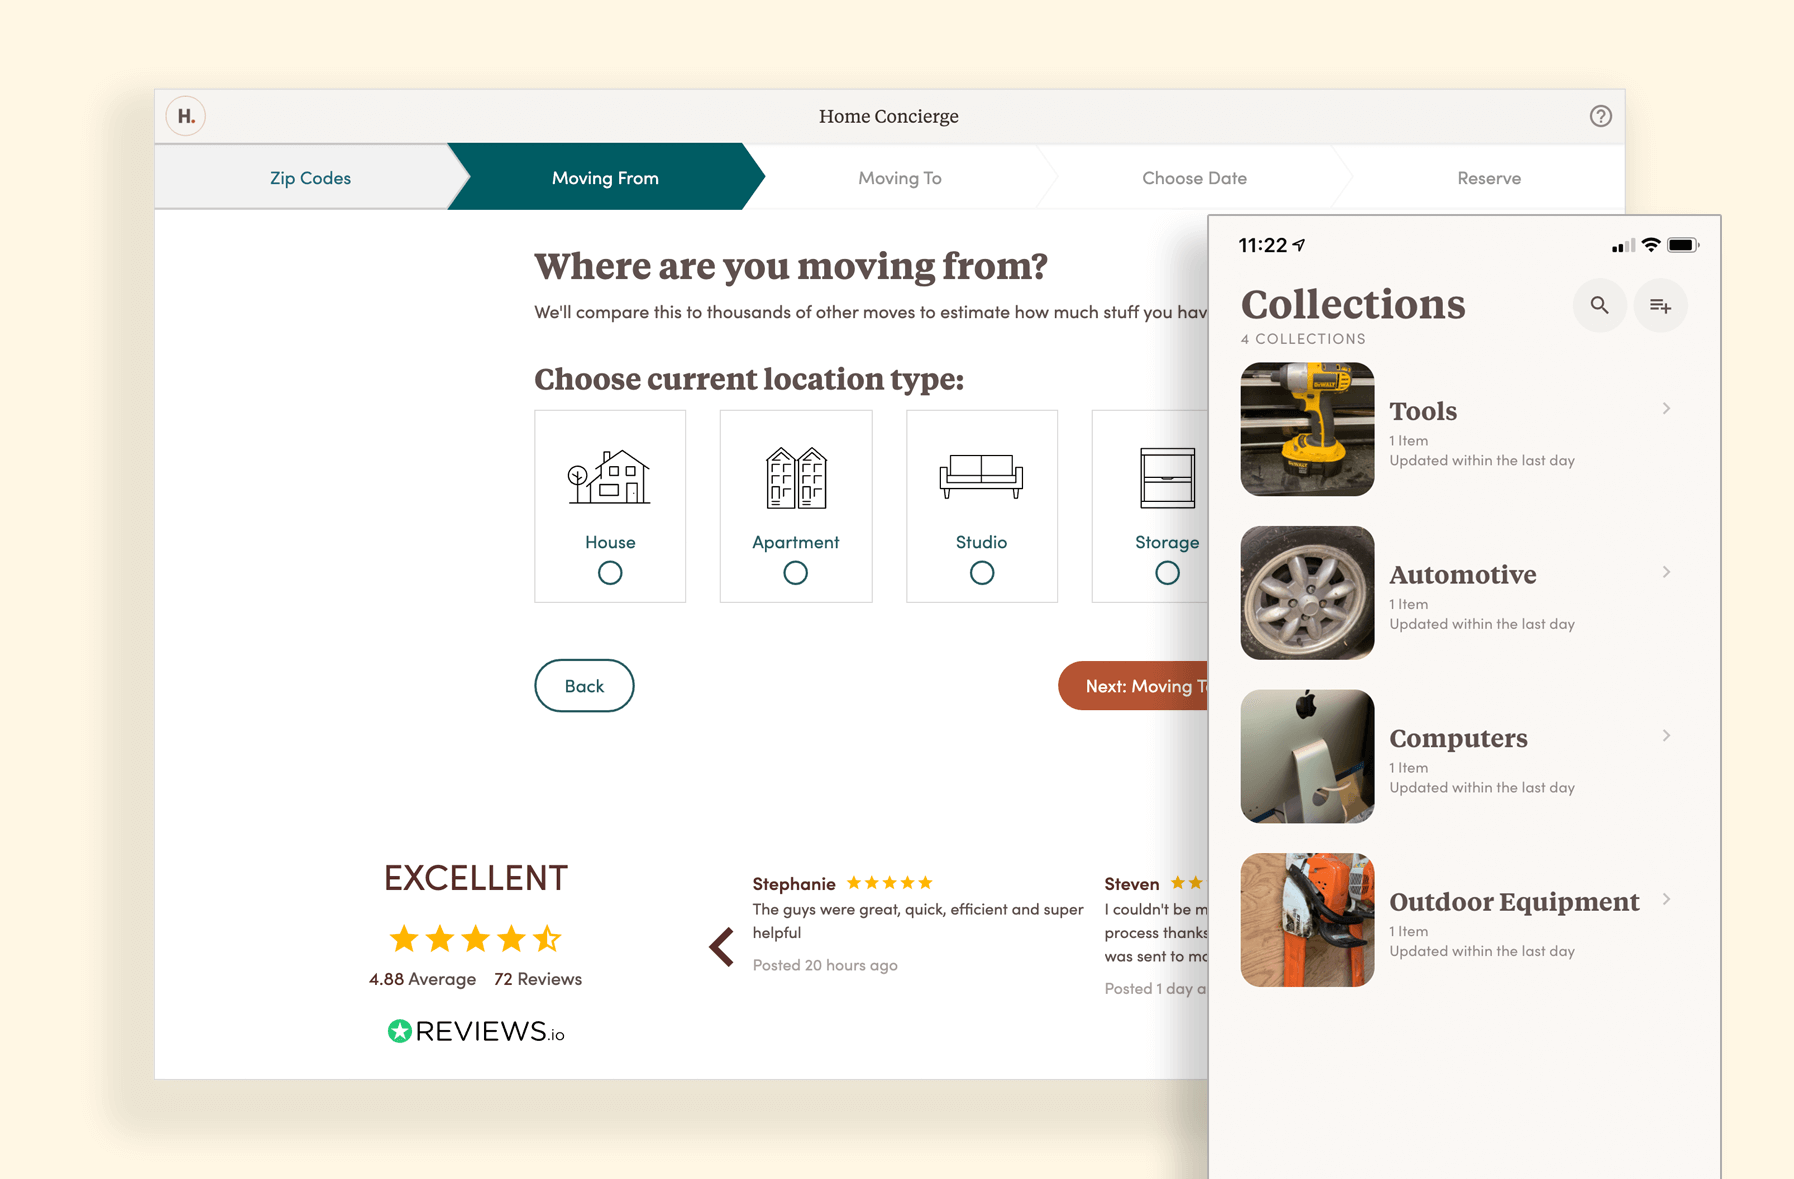This screenshot has height=1179, width=1794.
Task: Open the Computers iMac thumbnail
Action: [1307, 756]
